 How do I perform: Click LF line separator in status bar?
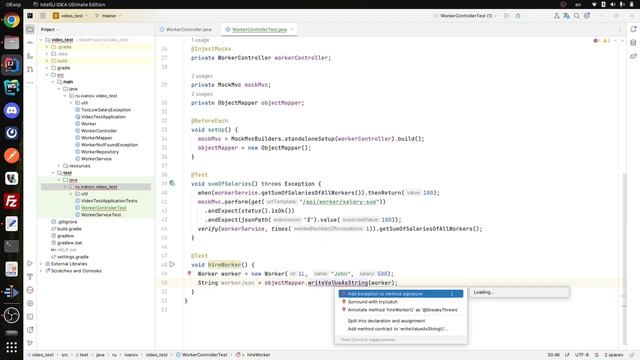(567, 355)
